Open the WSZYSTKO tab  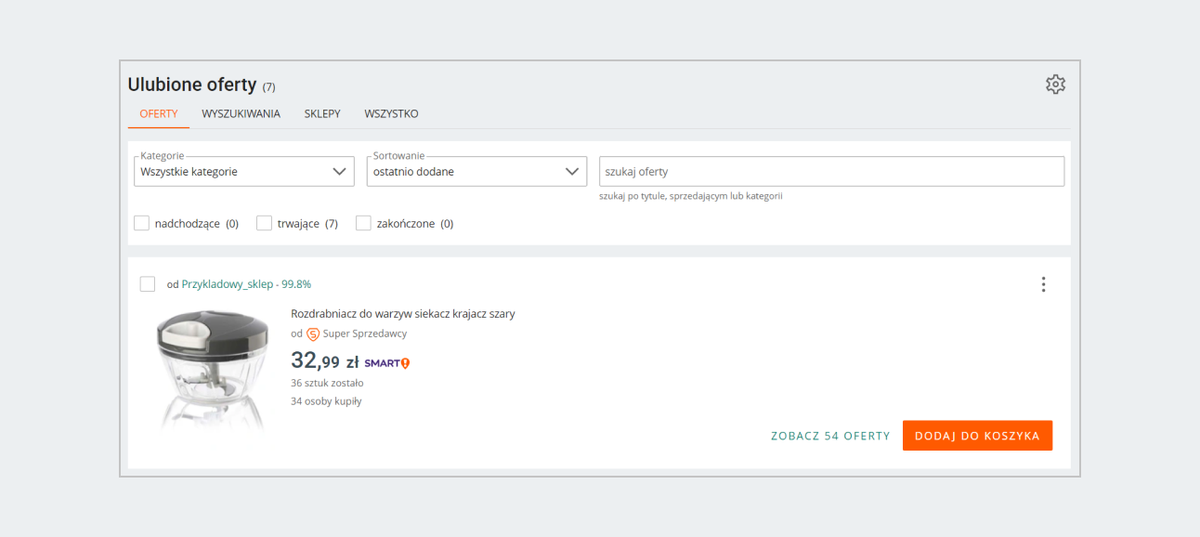pos(391,114)
